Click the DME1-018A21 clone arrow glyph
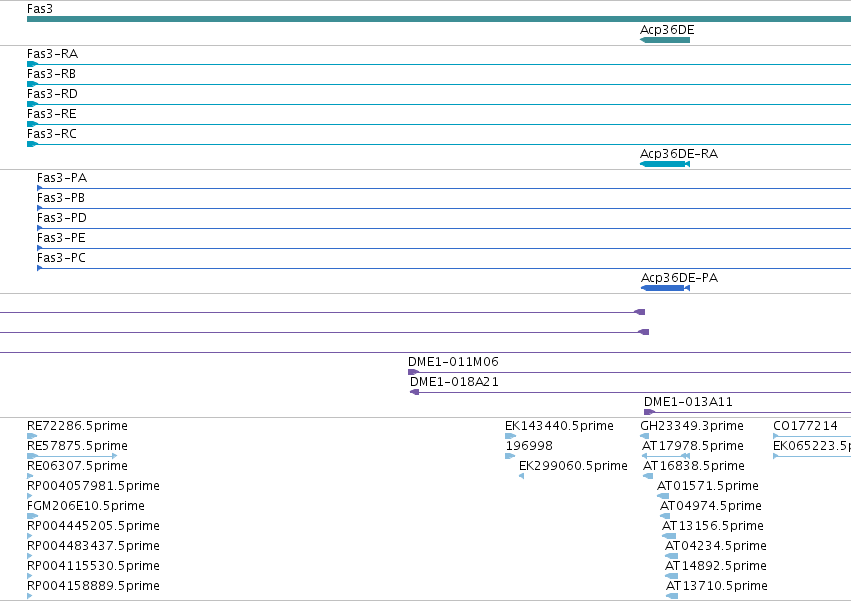Image resolution: width=851 pixels, height=601 pixels. click(x=415, y=392)
